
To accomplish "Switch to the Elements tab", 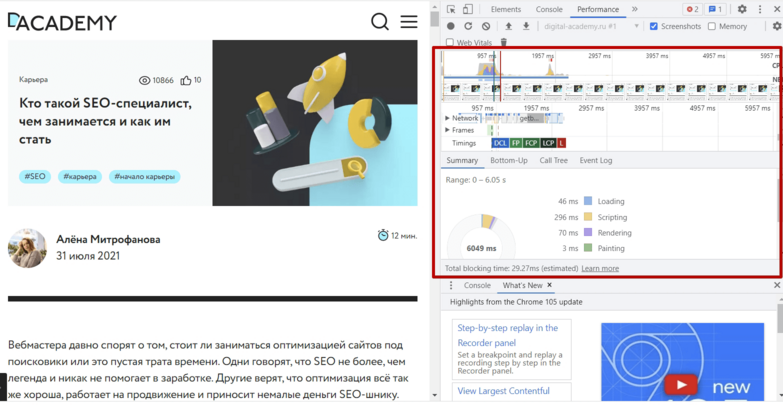I will [505, 9].
